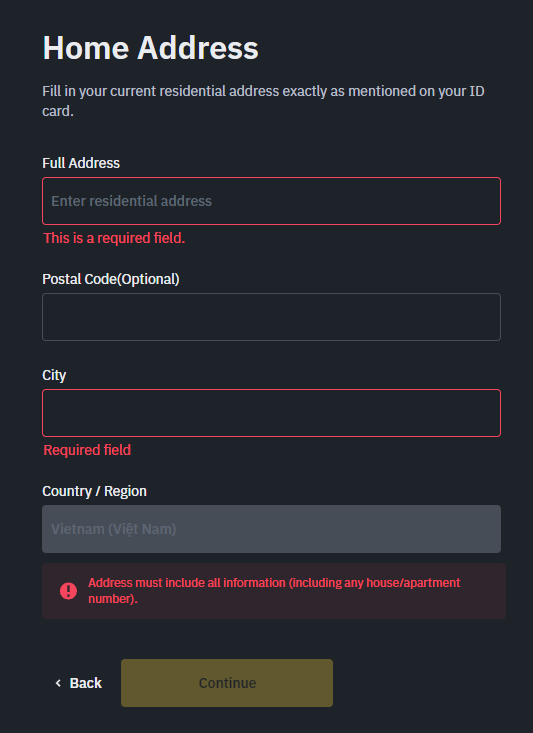Click the yellow Continue button
Screen dimensions: 533x733
(x=227, y=683)
